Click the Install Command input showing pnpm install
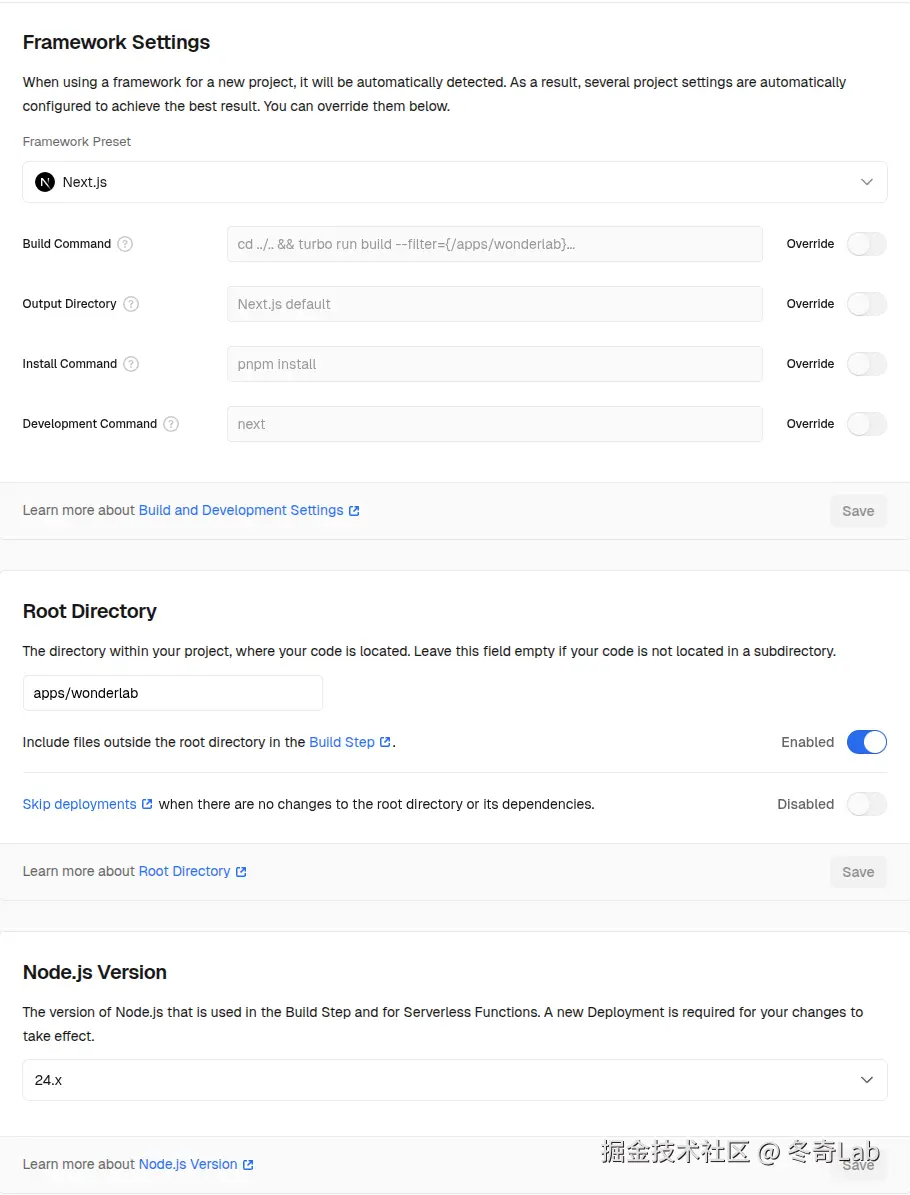 click(494, 364)
